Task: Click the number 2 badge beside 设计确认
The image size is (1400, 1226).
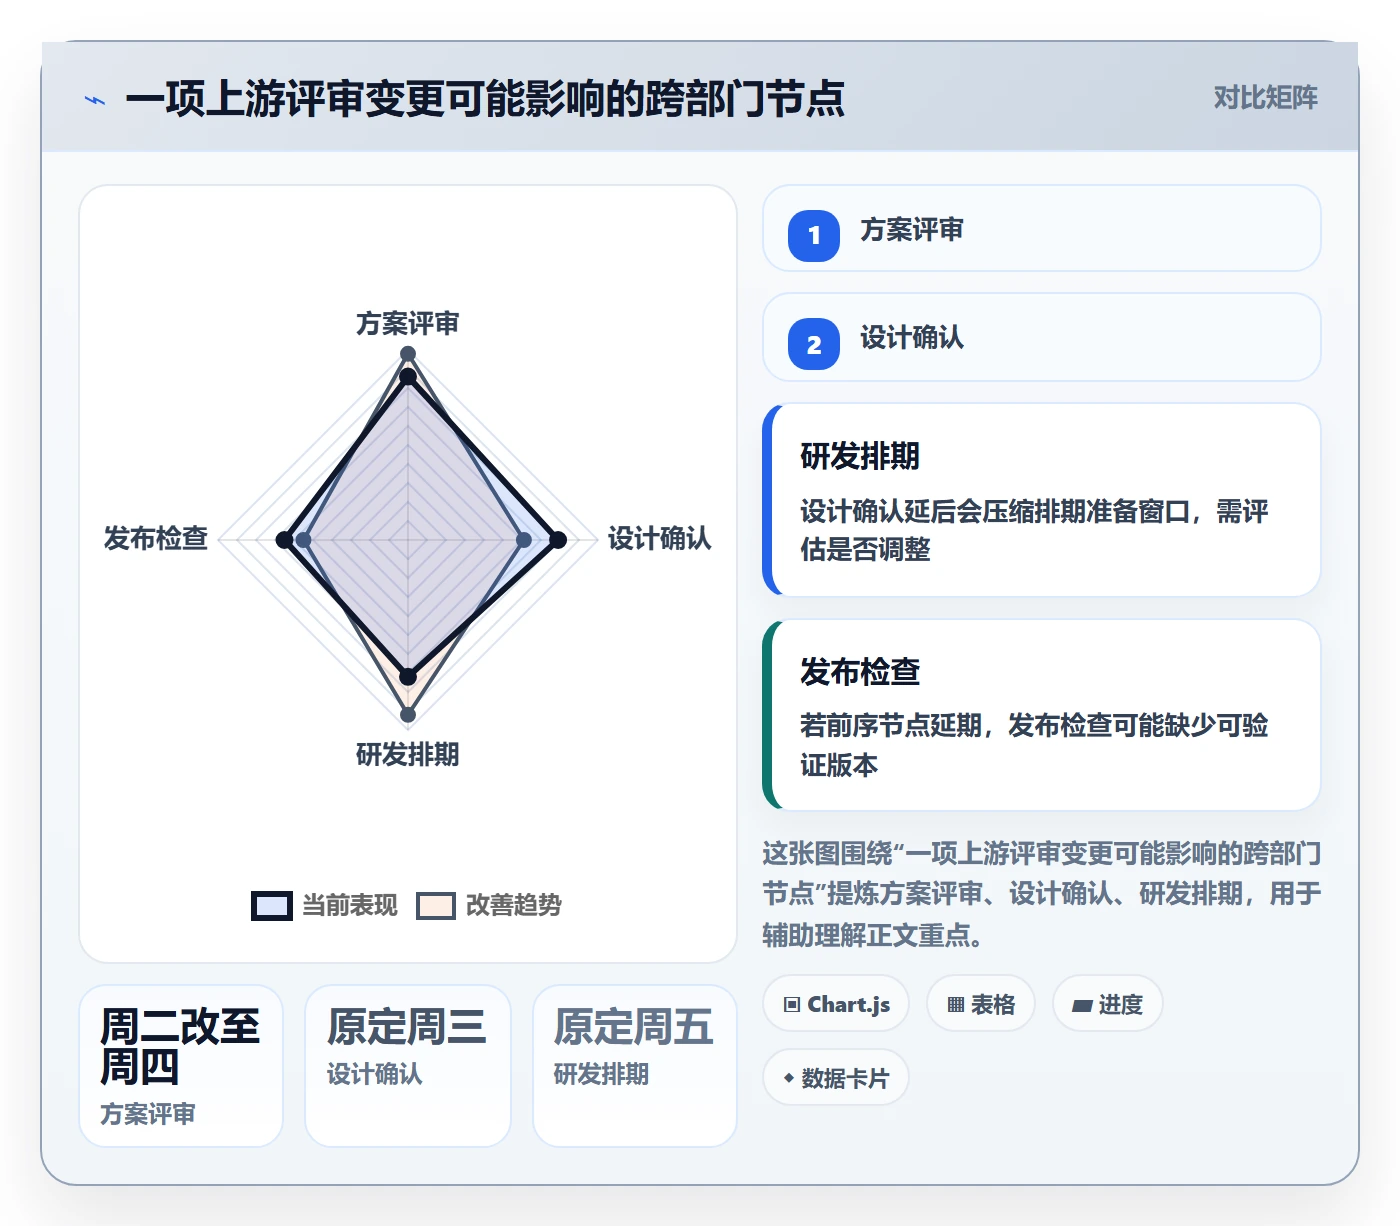Action: [x=814, y=344]
